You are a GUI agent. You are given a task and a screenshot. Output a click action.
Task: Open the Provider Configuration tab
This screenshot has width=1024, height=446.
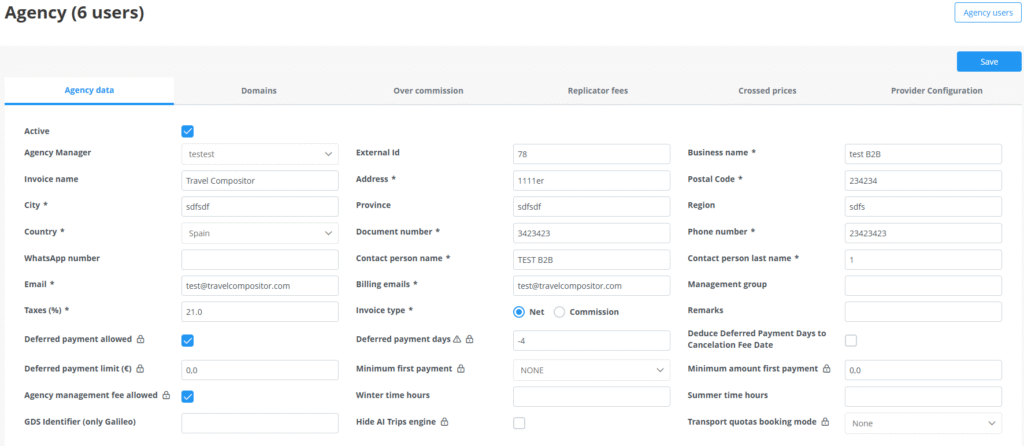[936, 91]
